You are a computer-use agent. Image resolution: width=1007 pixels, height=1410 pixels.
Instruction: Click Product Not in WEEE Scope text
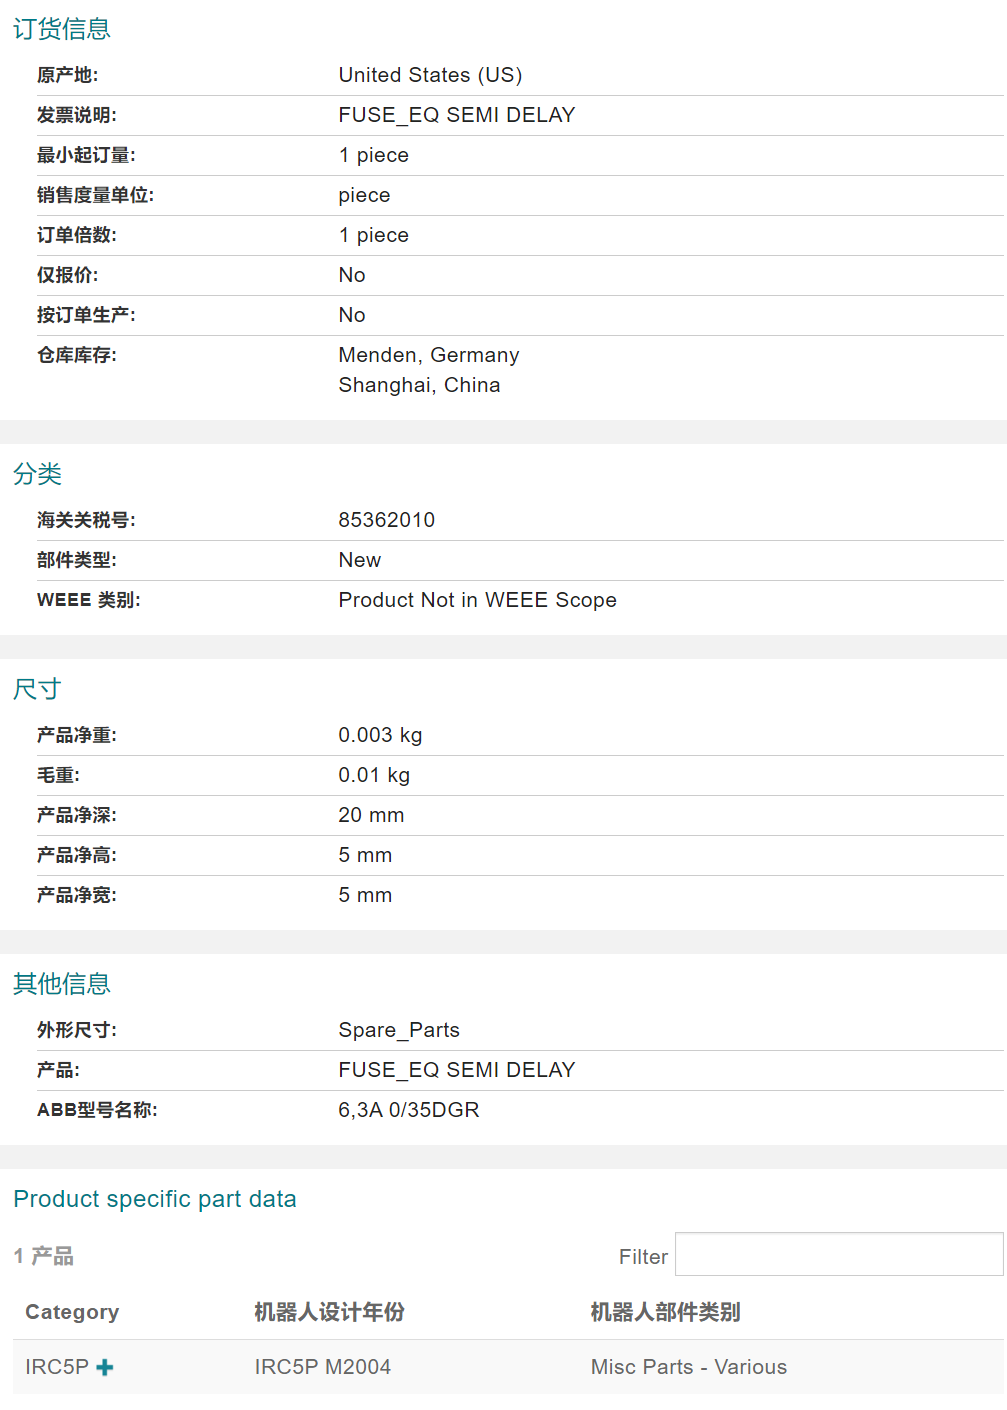pos(477,600)
